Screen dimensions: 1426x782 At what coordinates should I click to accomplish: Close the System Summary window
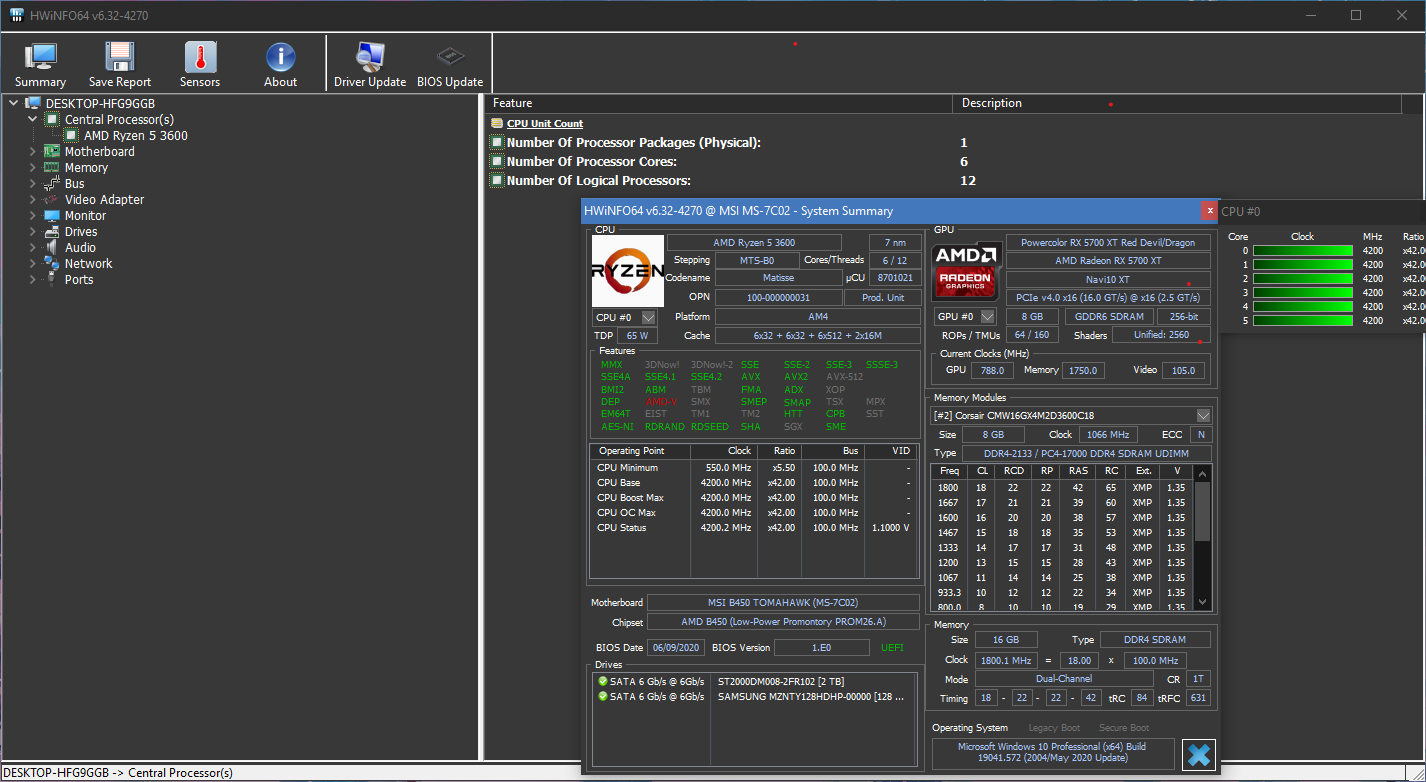coord(1210,211)
